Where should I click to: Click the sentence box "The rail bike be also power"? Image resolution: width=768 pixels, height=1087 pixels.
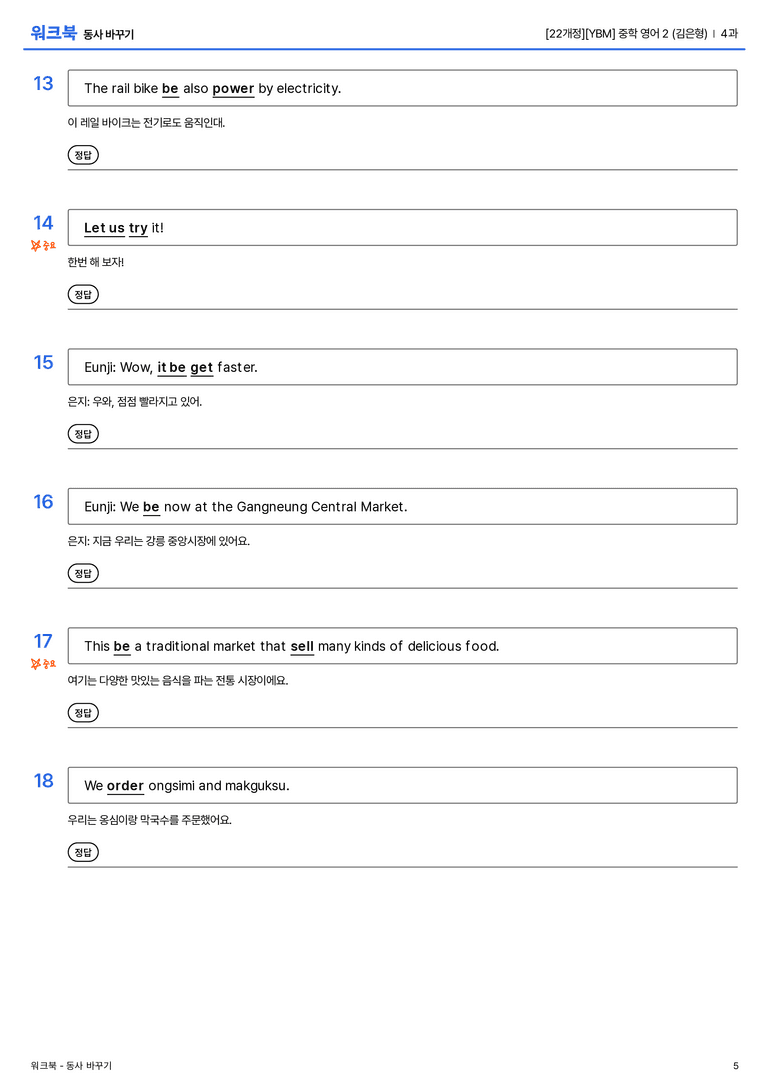coord(403,88)
